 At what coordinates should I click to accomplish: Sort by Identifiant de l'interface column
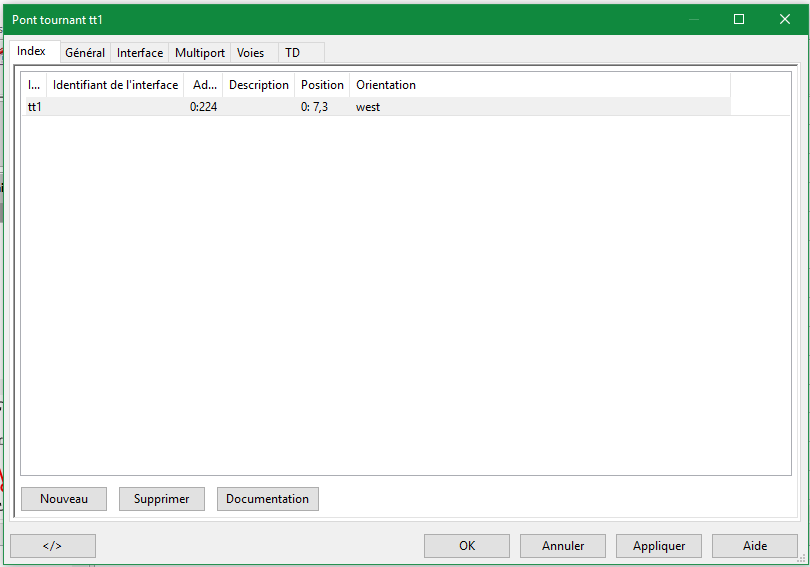[115, 85]
